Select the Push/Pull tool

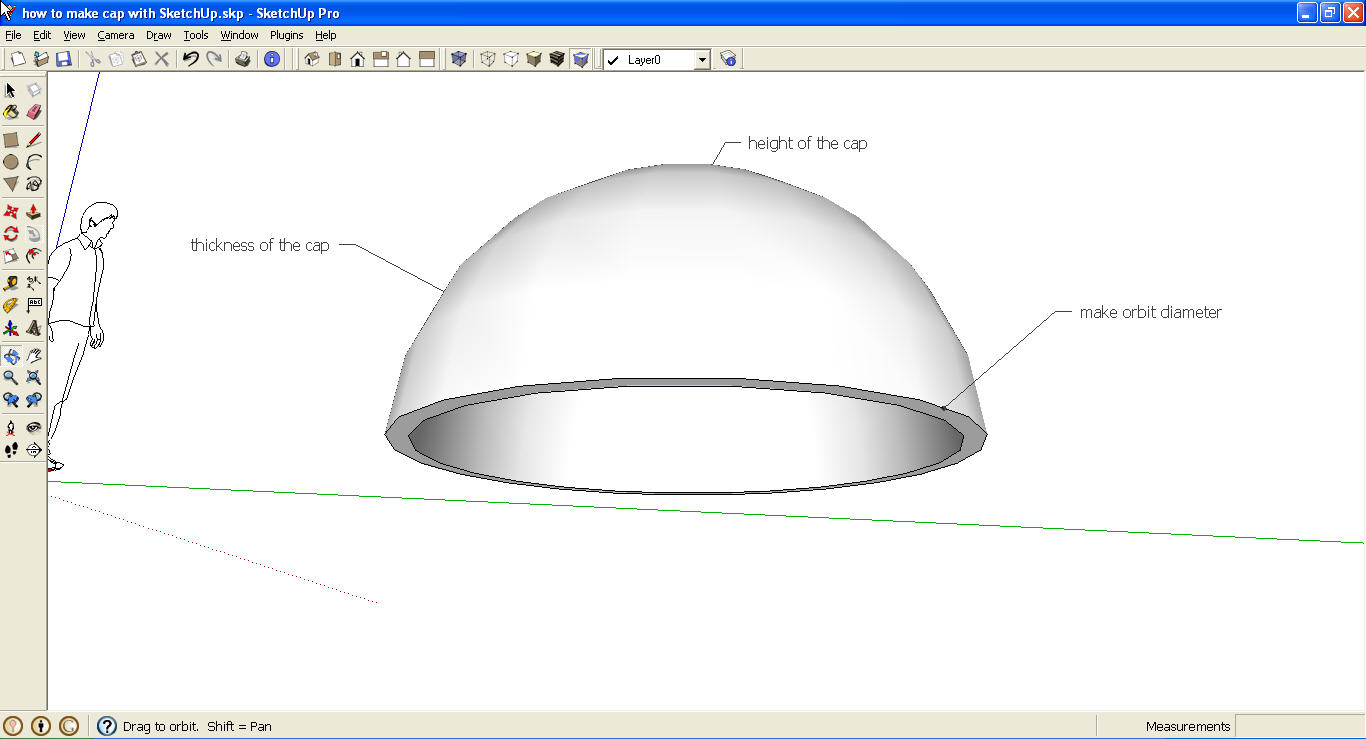(33, 211)
